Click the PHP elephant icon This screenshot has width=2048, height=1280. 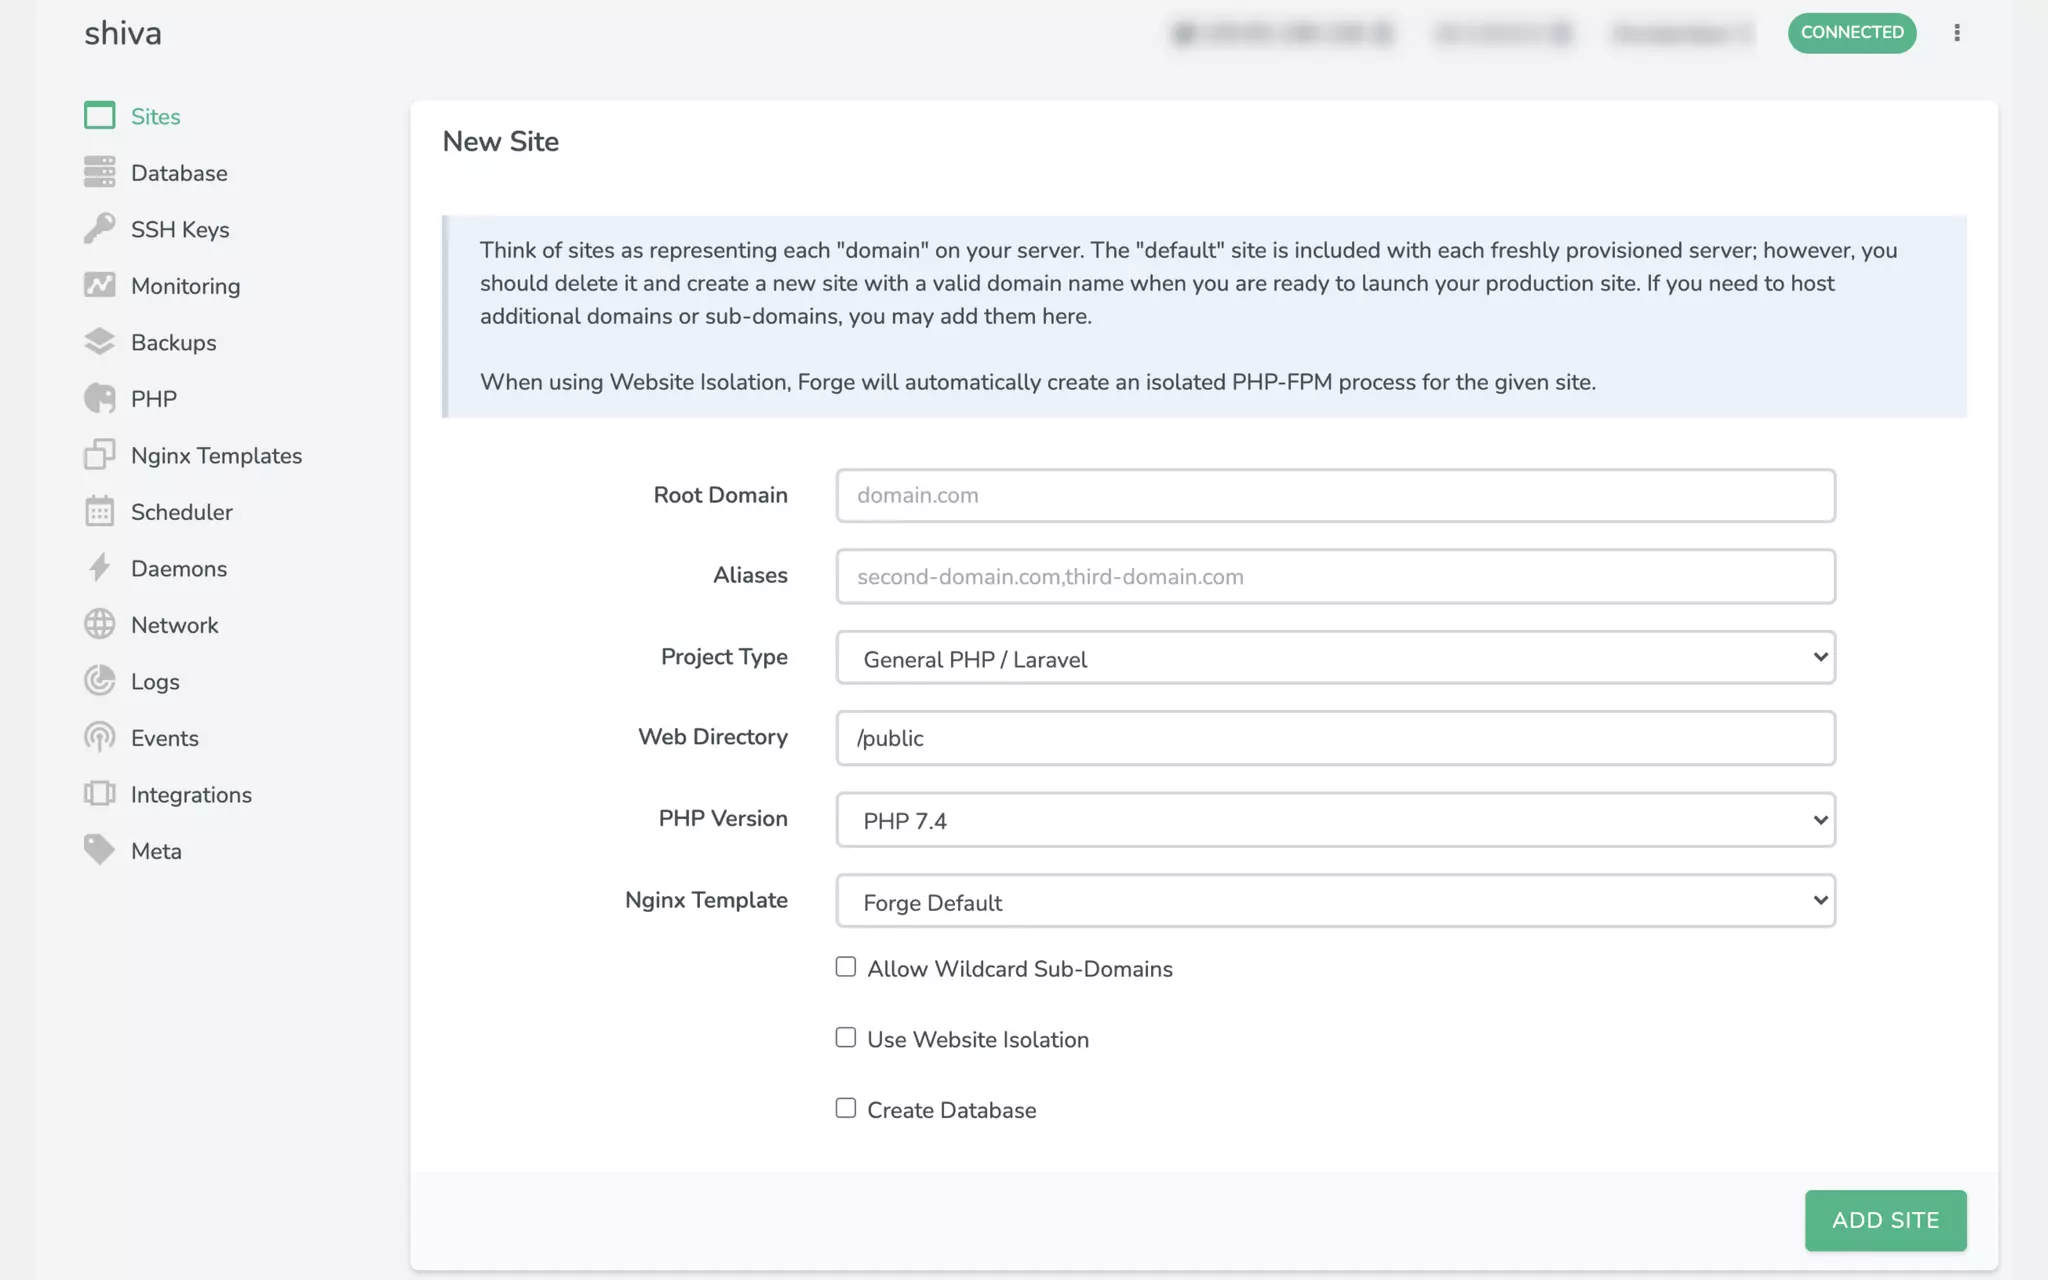tap(99, 398)
